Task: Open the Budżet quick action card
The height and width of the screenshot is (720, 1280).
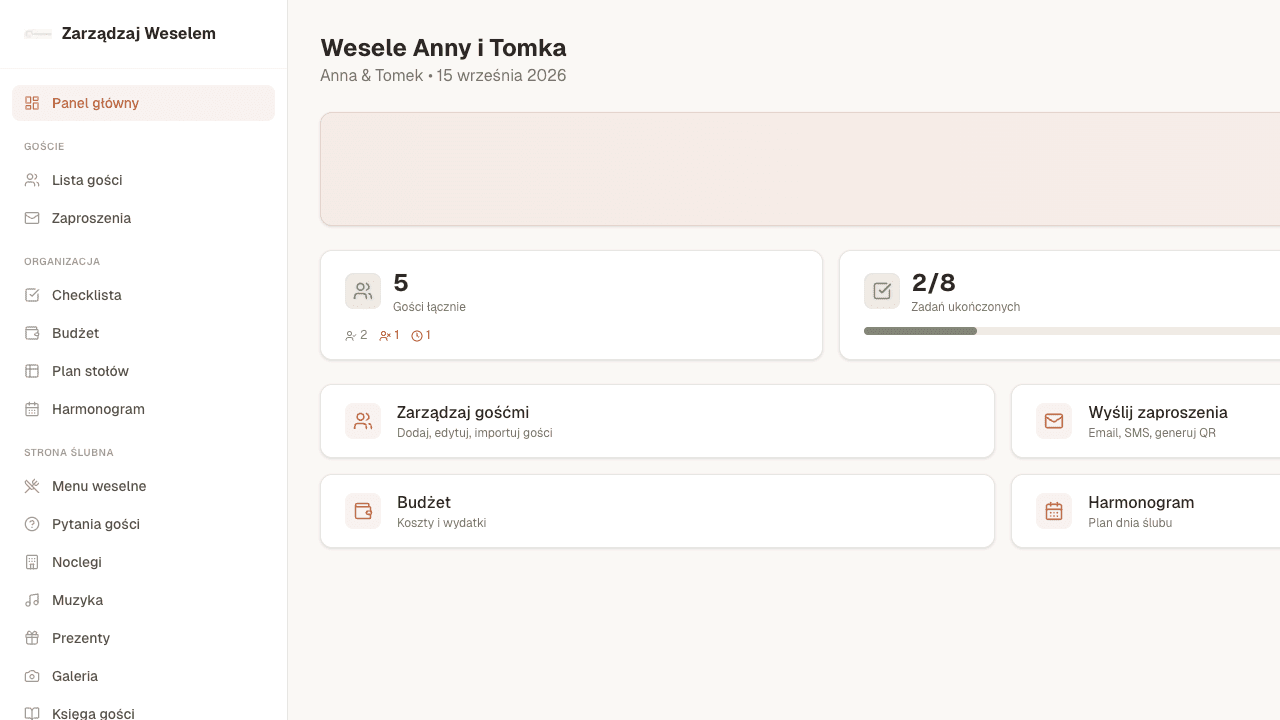Action: pyautogui.click(x=657, y=511)
